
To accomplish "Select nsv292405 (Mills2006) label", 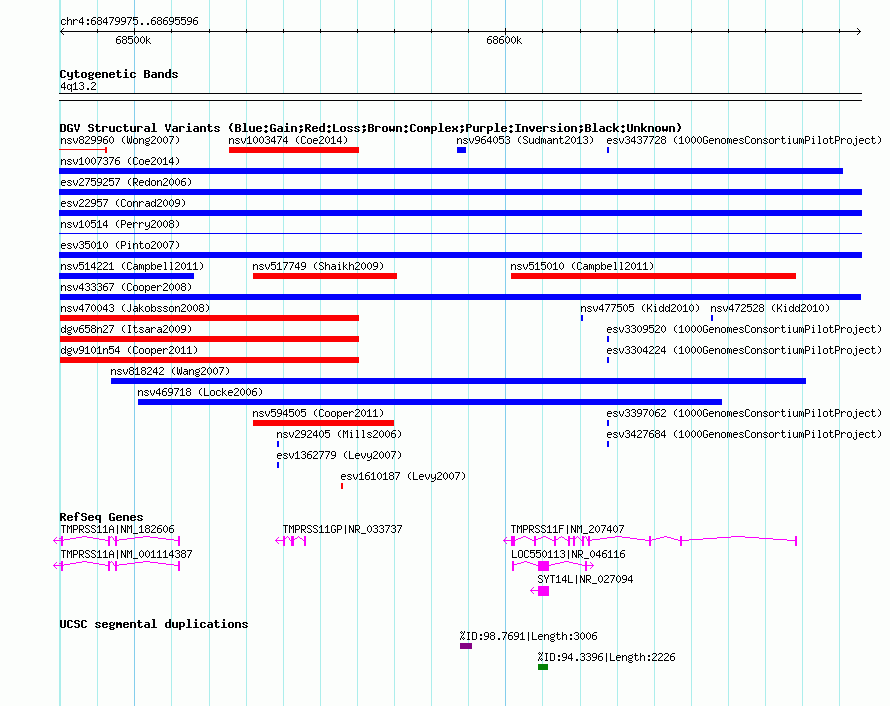I will click(339, 434).
